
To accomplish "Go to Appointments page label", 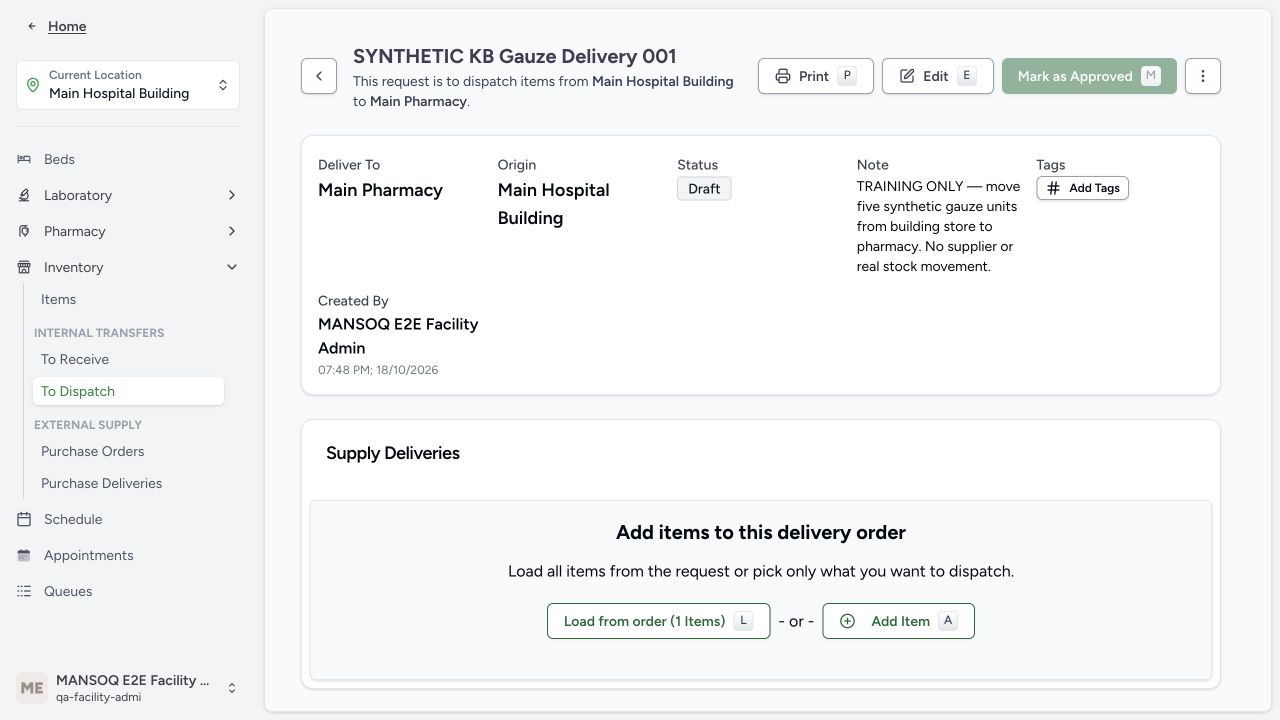I will [88, 555].
